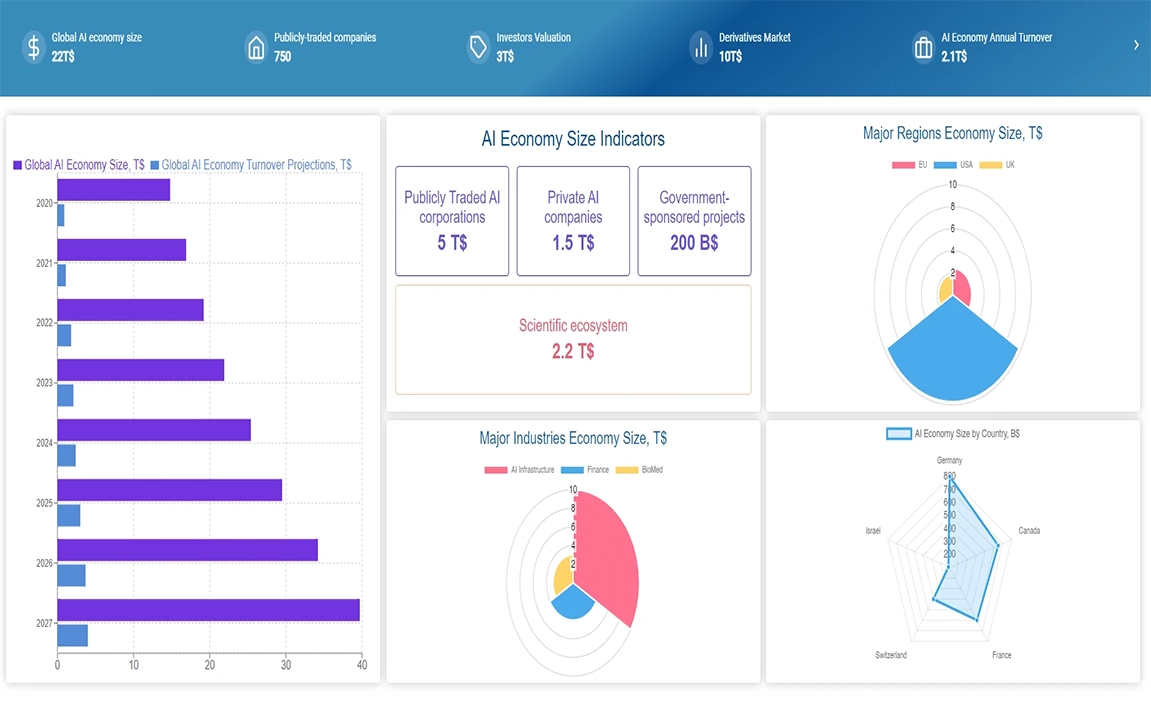Toggle AI Economy Size by Country legend
The image size is (1151, 704).
point(952,434)
